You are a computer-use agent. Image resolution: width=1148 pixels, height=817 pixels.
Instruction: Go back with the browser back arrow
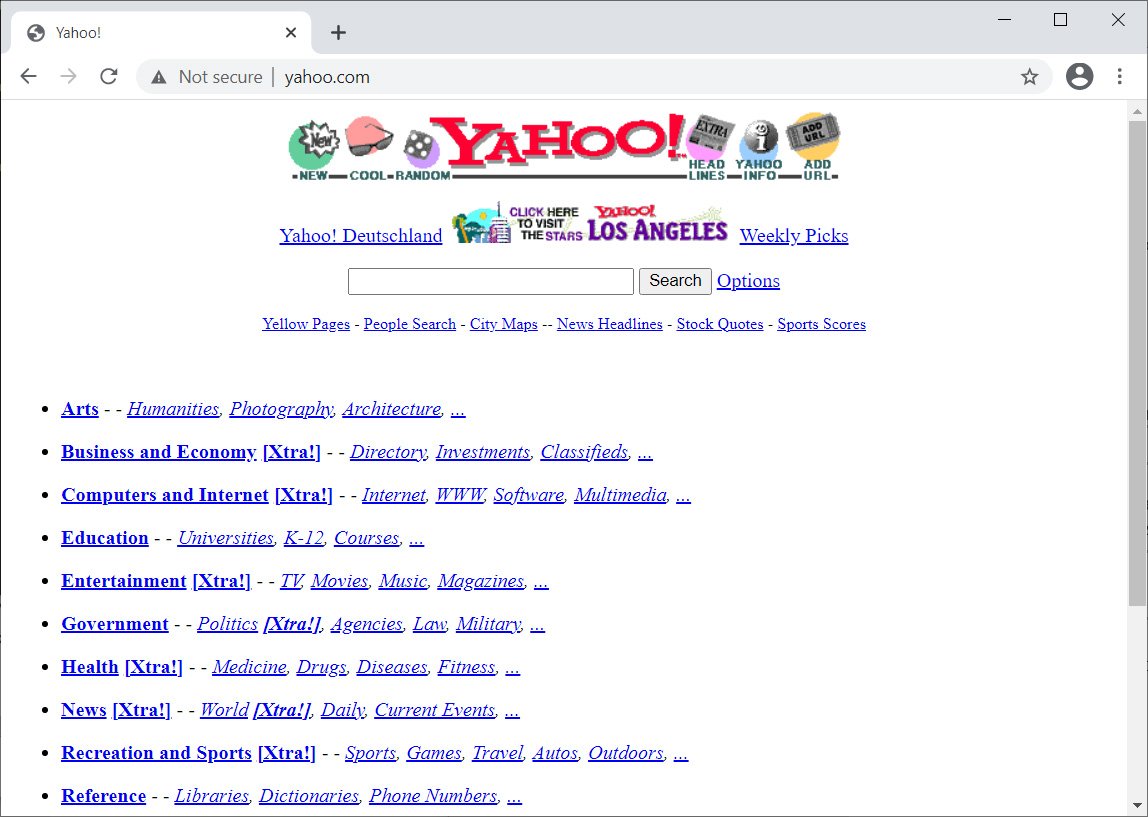[x=29, y=76]
